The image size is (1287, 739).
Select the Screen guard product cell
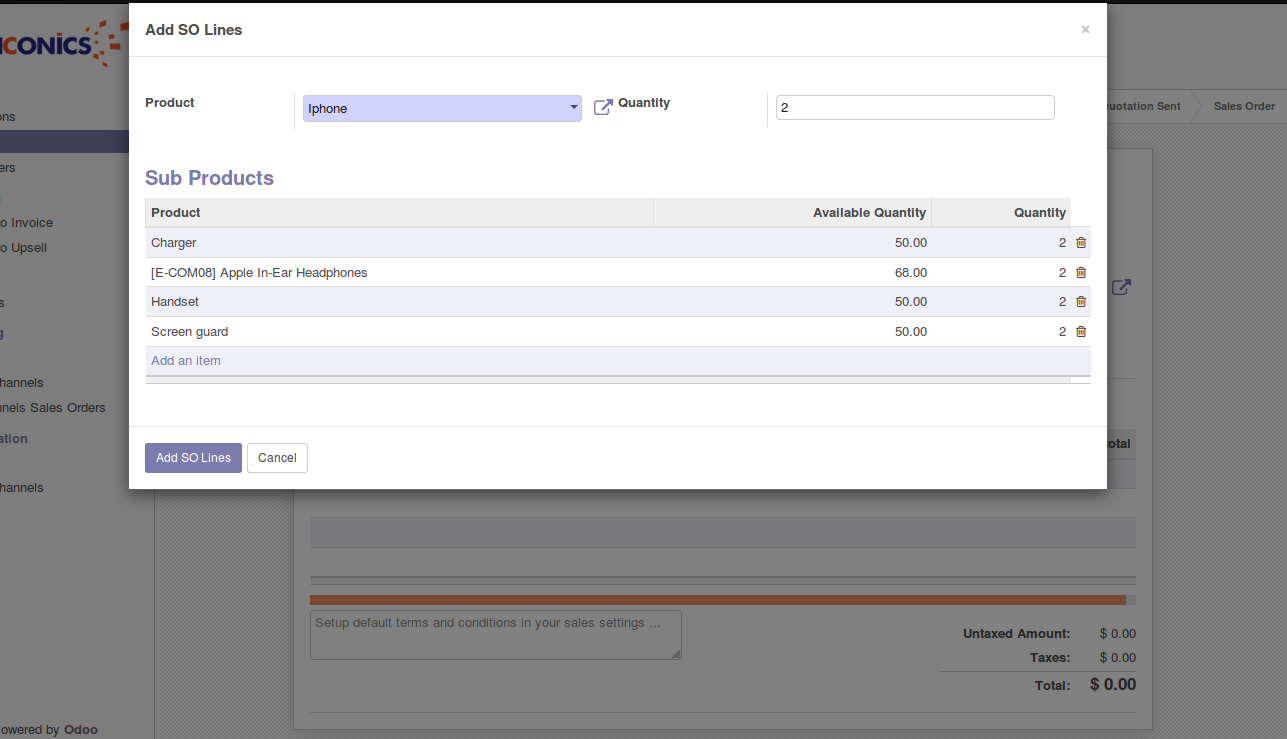pos(190,332)
